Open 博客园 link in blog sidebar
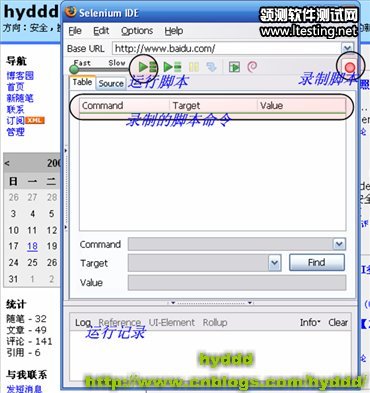Image resolution: width=370 pixels, height=393 pixels. pos(20,76)
